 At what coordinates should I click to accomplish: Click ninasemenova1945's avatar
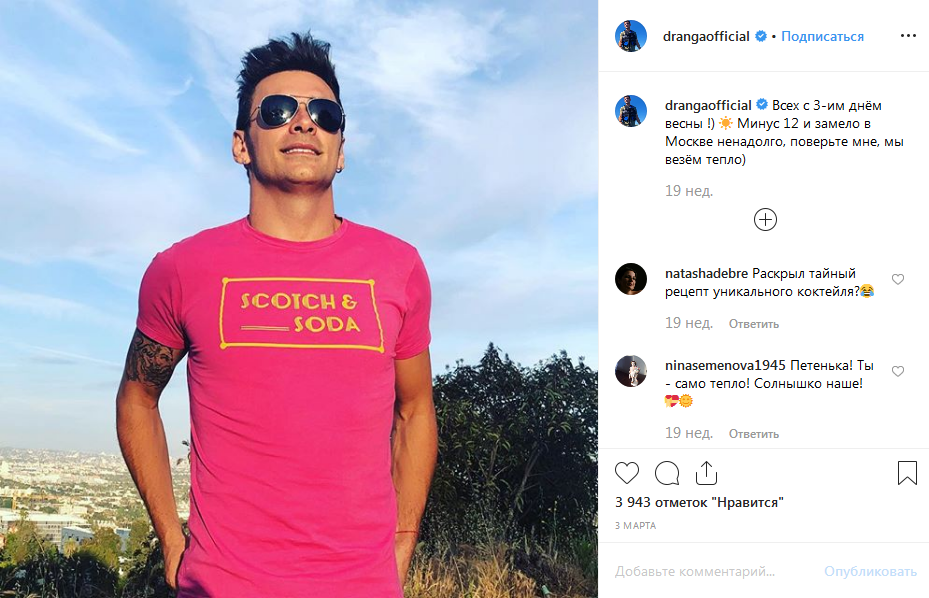pos(631,371)
